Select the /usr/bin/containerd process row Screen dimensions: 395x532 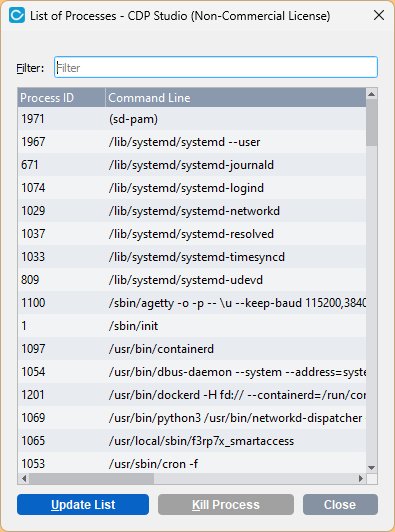(192, 349)
